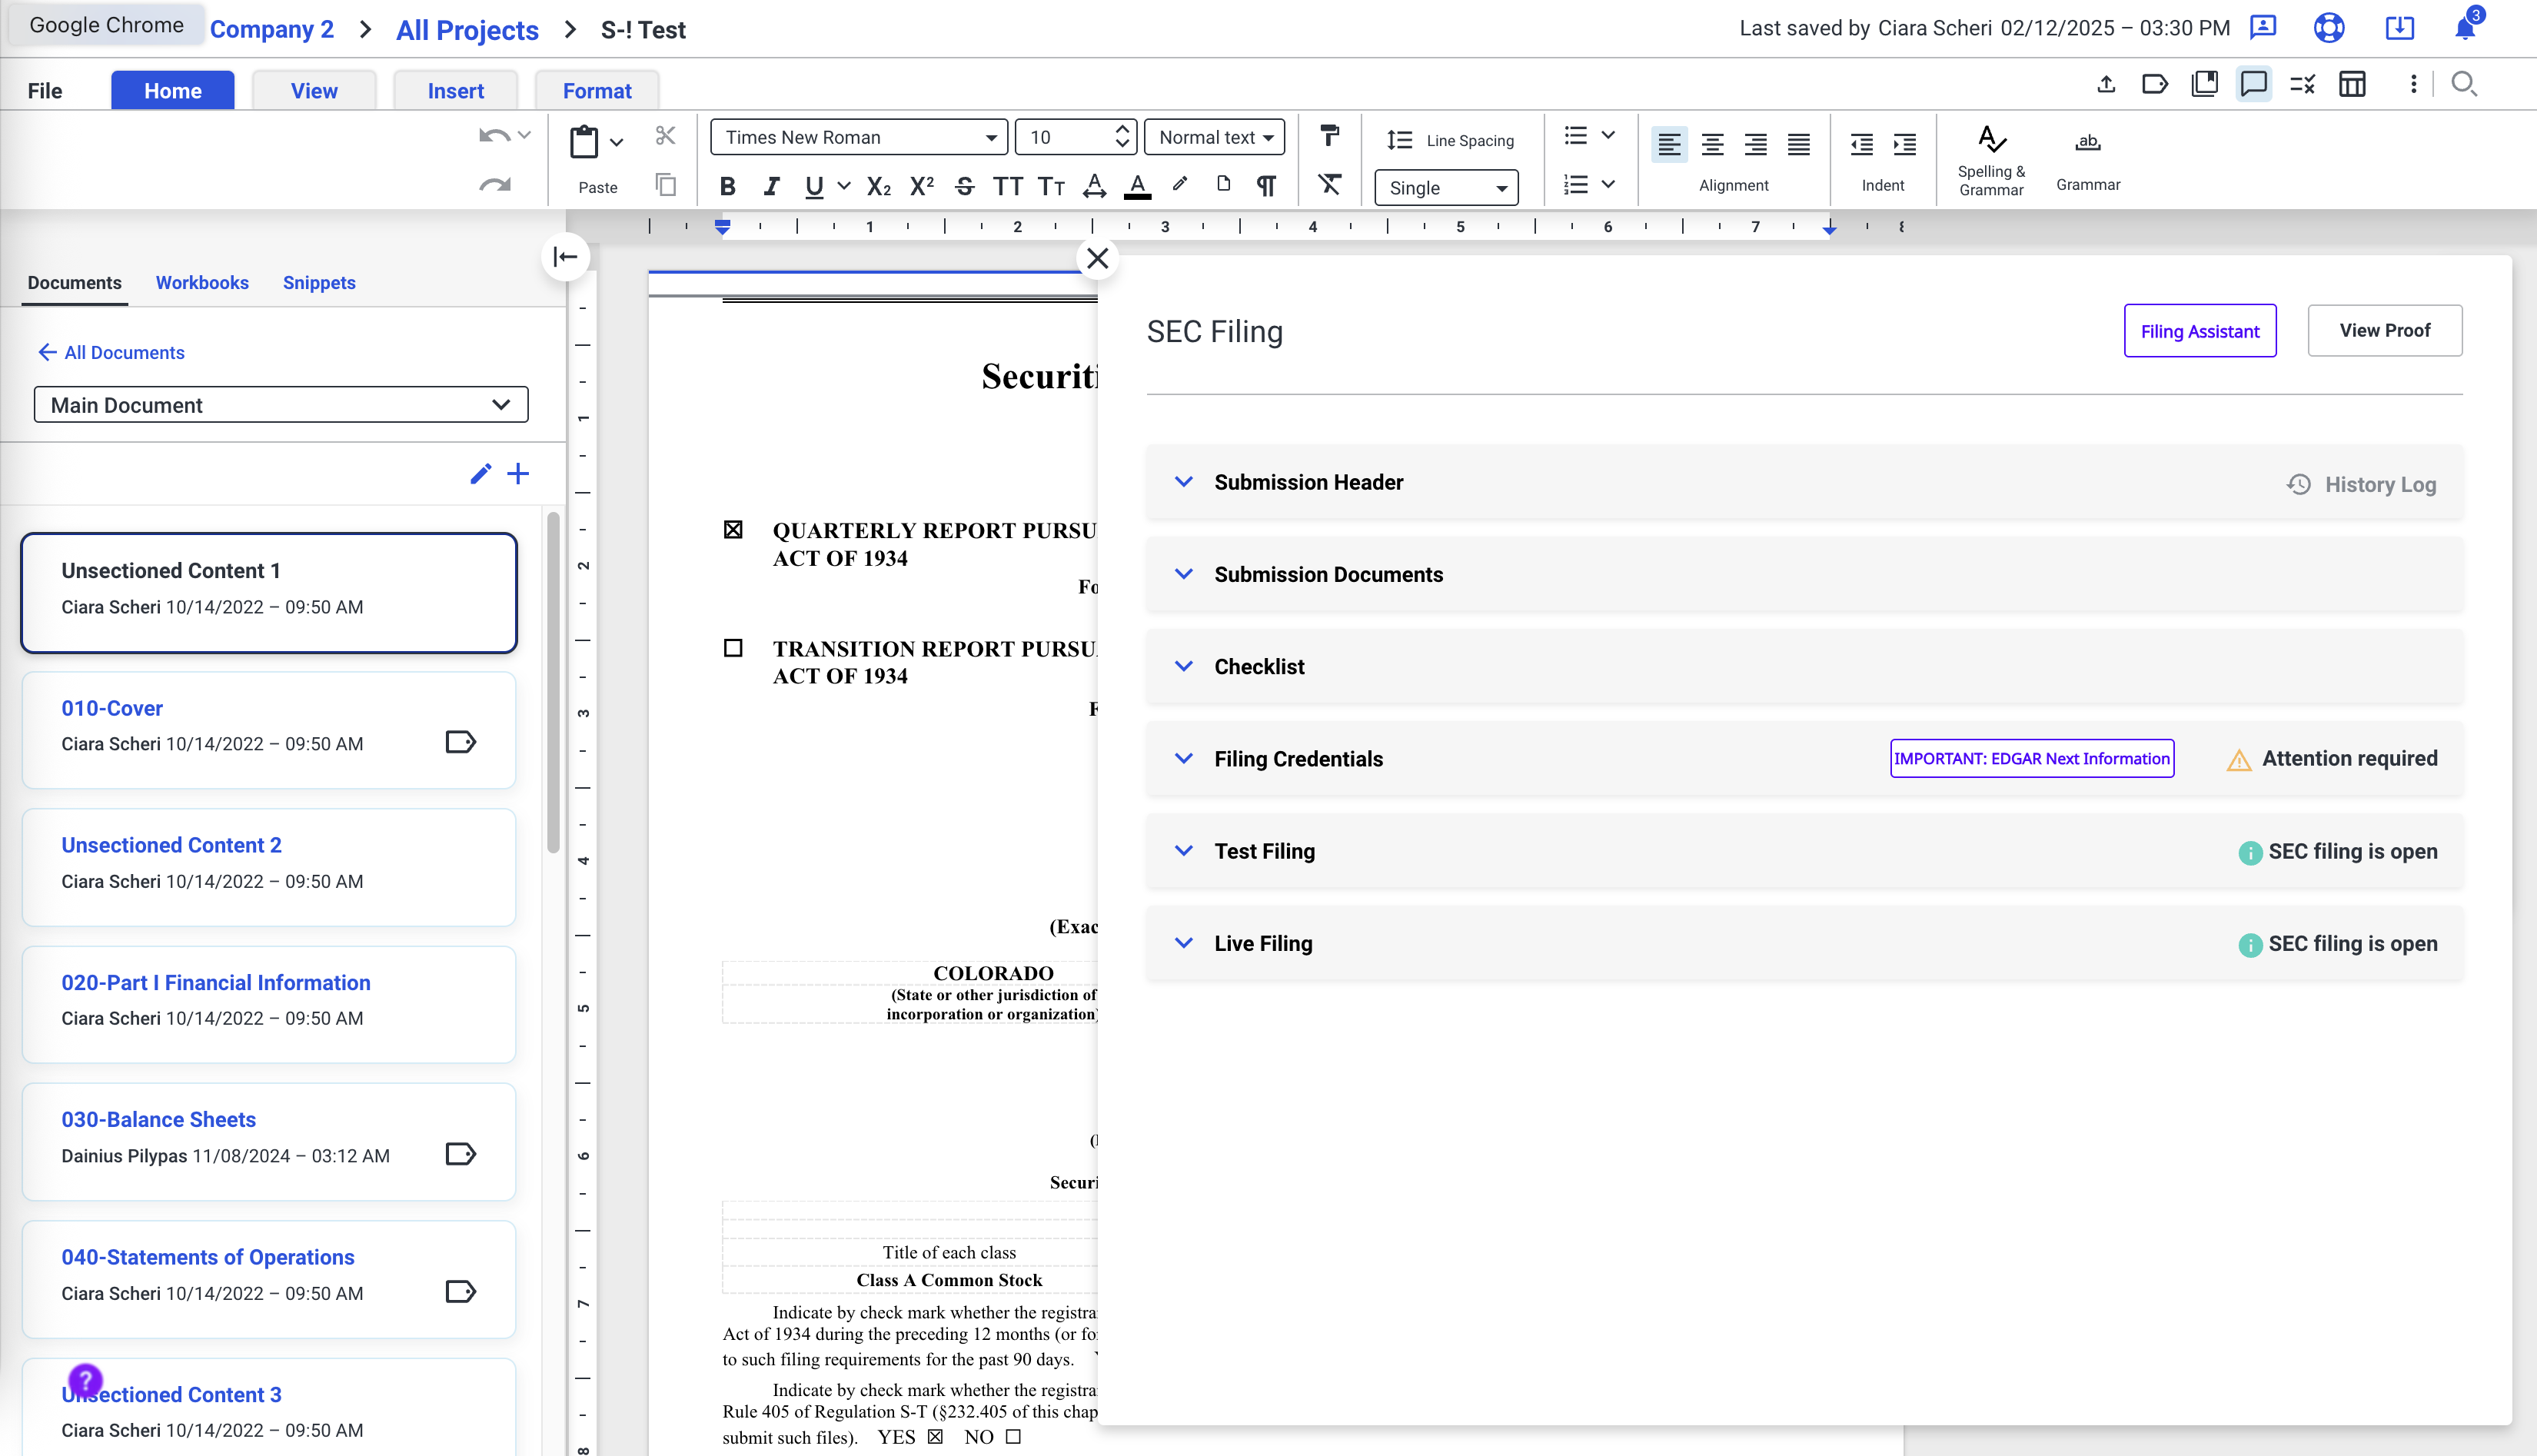Show paragraph marks with pilcrow icon

point(1266,187)
